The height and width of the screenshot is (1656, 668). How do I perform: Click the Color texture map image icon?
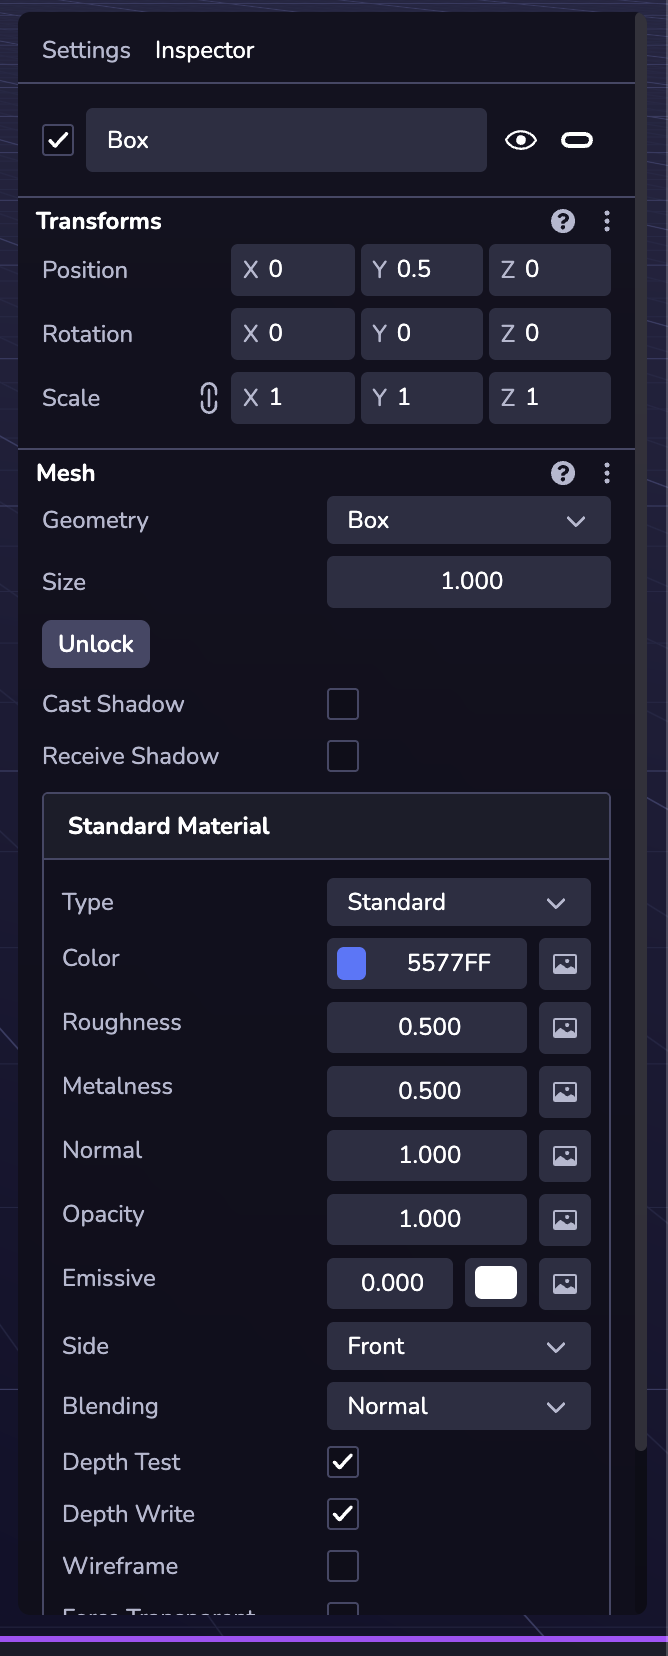pyautogui.click(x=565, y=964)
